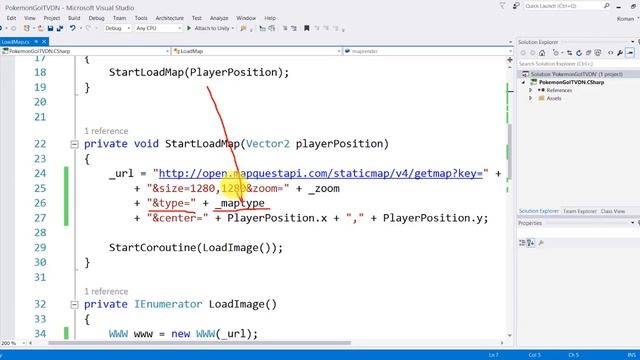Close the LoadMap.cs document tab
This screenshot has height=360, width=640.
coord(44,42)
